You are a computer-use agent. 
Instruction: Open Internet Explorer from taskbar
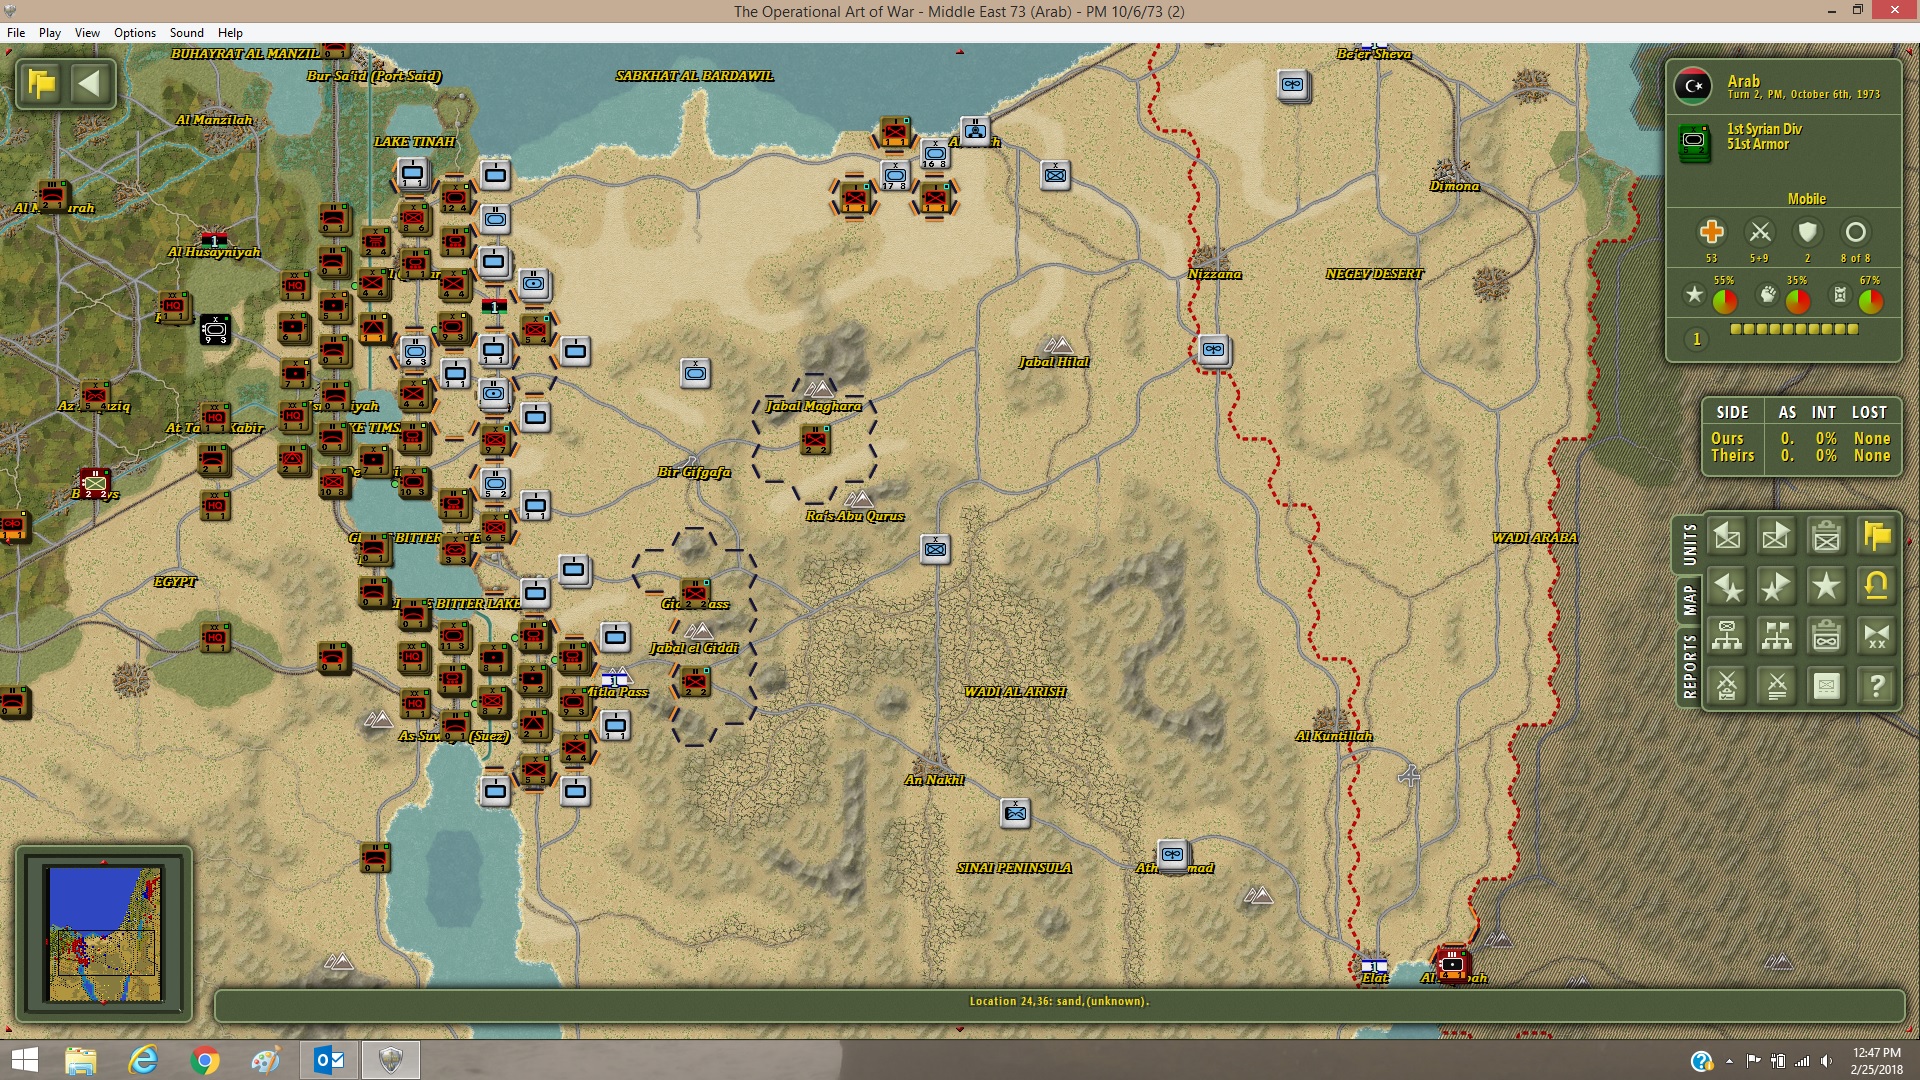[x=143, y=1060]
